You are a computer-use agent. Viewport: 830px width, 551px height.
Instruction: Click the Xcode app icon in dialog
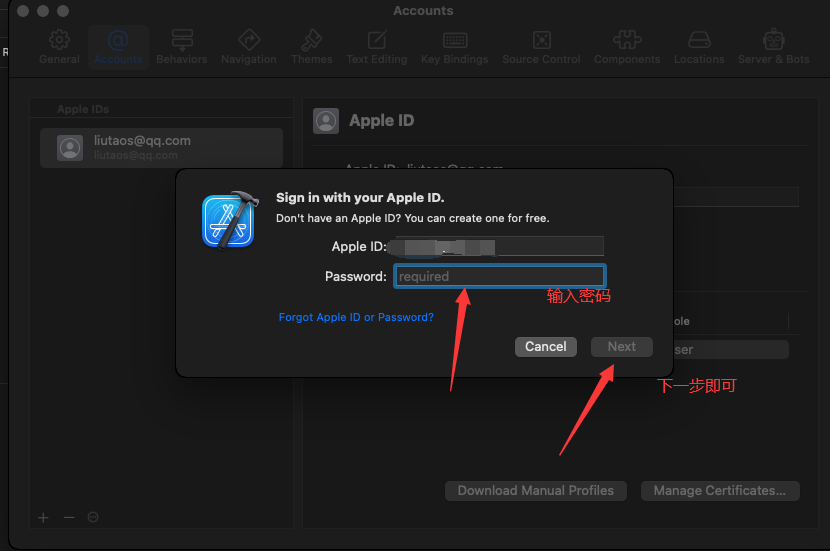tap(230, 220)
